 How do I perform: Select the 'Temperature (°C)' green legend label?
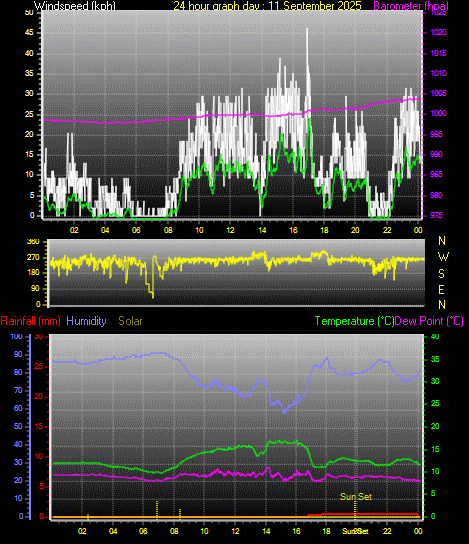(x=354, y=321)
